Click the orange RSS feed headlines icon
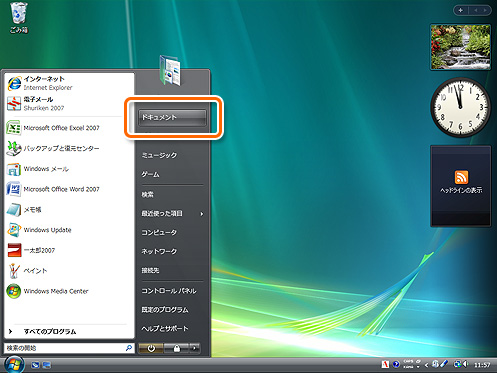The height and width of the screenshot is (373, 497). [x=461, y=177]
